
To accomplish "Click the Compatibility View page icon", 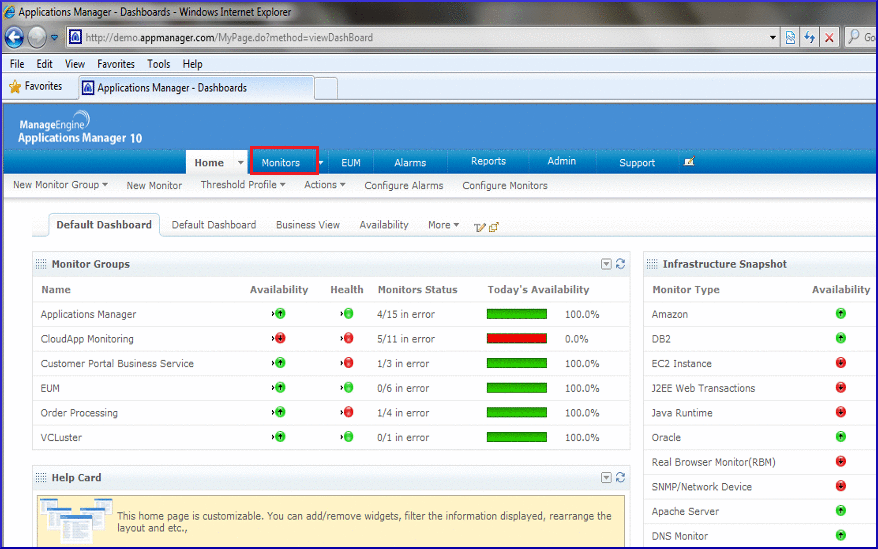I will (x=790, y=38).
